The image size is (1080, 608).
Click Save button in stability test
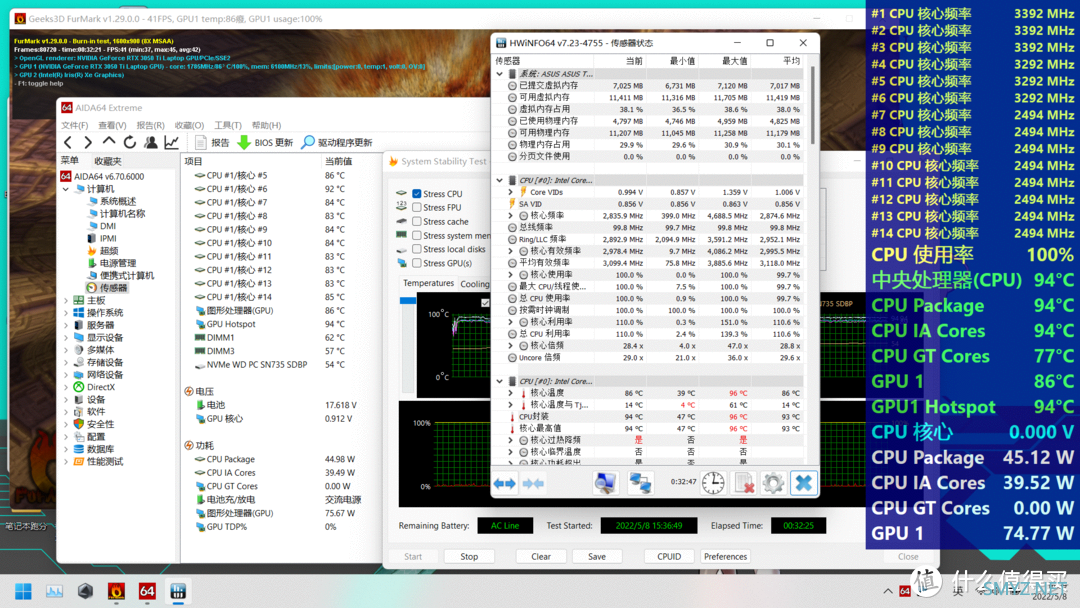tap(597, 556)
